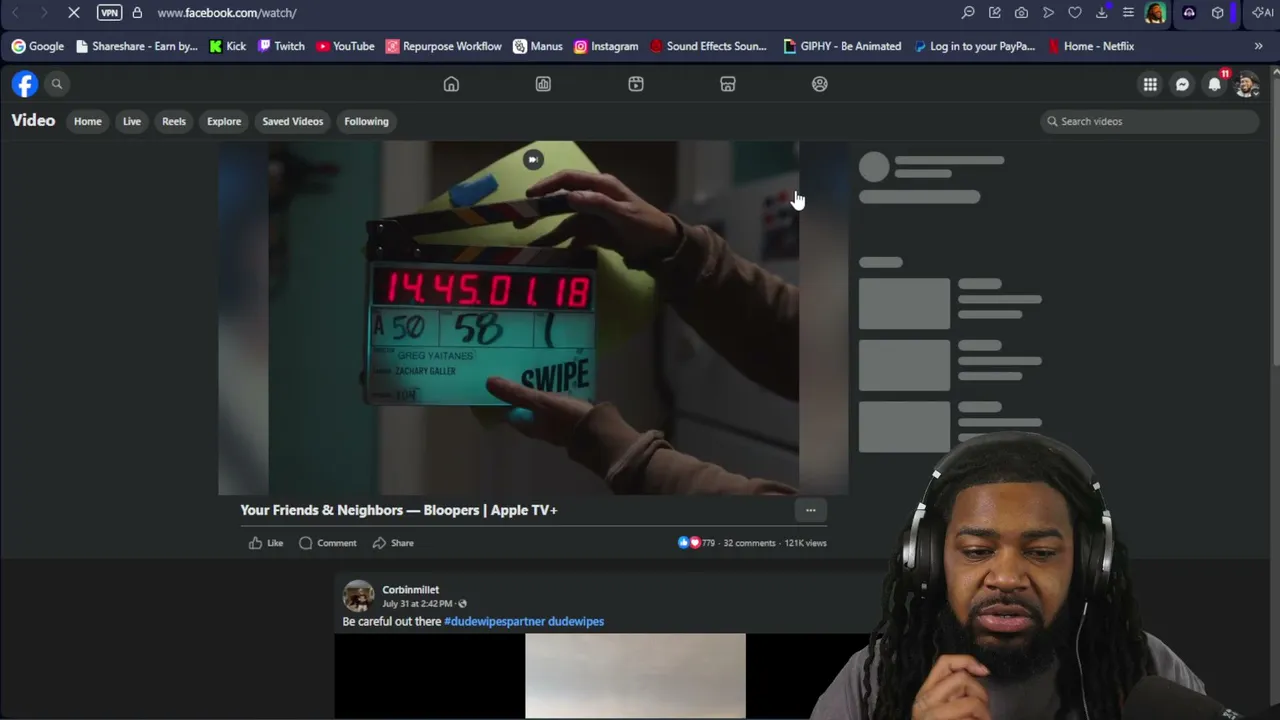Open the Home - Netflix bookmark

[x=1091, y=46]
